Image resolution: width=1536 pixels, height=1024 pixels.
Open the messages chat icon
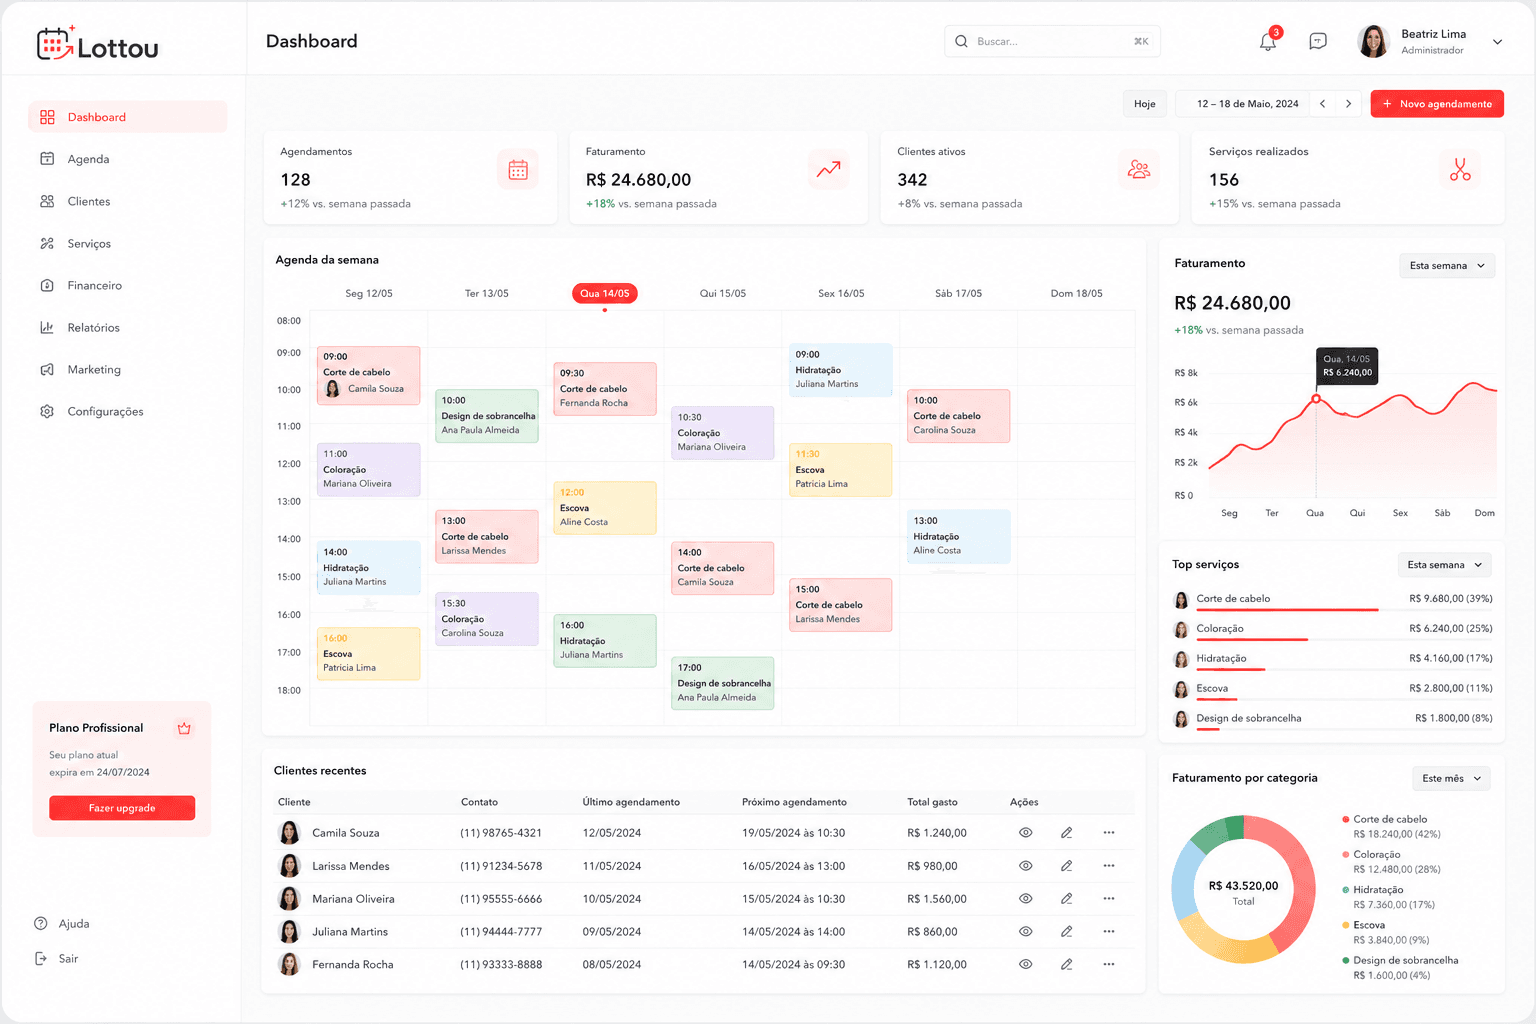1318,41
